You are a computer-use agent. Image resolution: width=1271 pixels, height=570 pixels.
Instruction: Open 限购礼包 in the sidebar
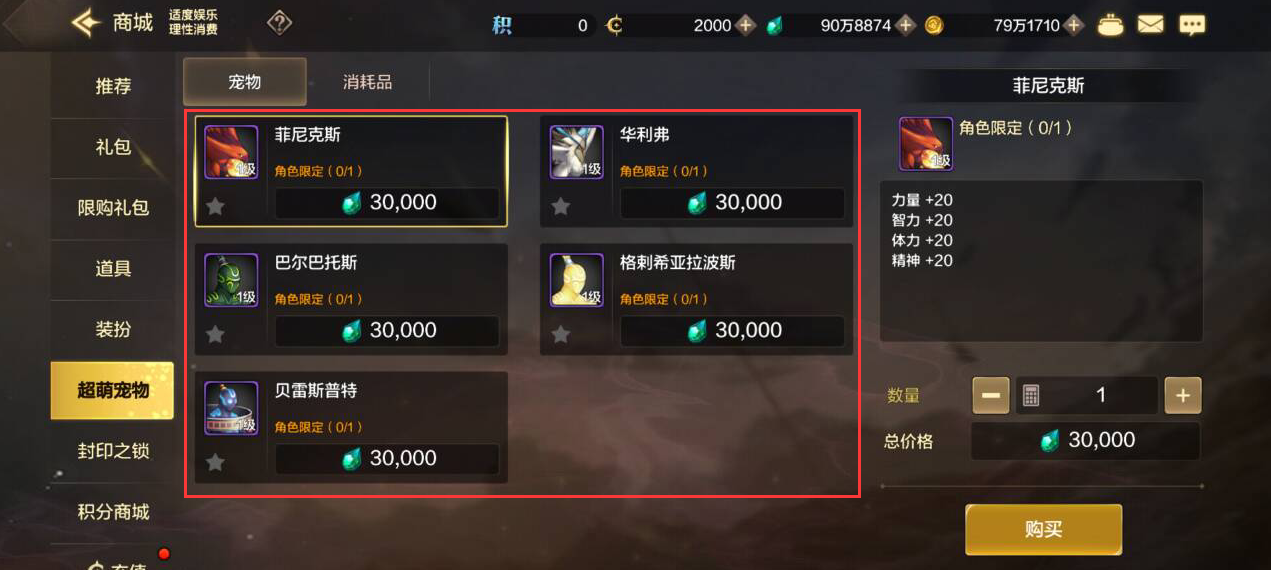(113, 208)
